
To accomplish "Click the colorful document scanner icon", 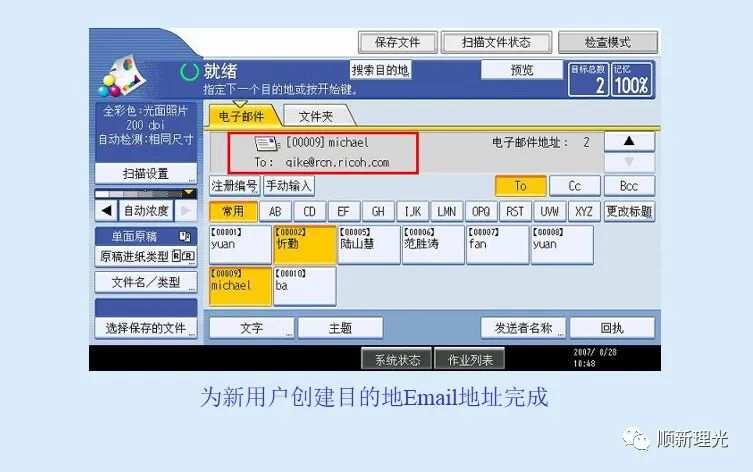I will pyautogui.click(x=122, y=77).
